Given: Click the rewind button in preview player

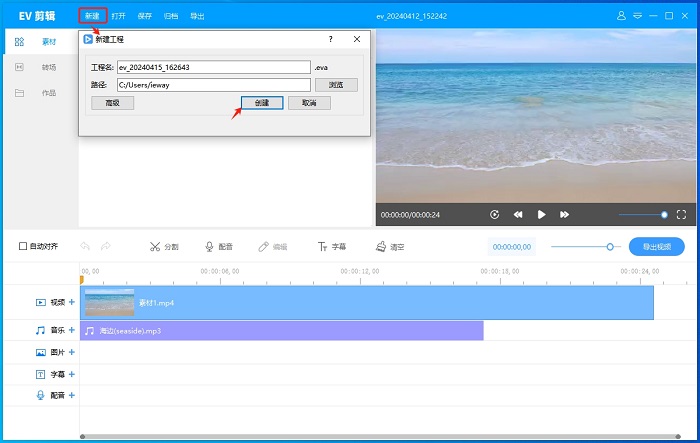Looking at the screenshot, I should click(x=518, y=215).
